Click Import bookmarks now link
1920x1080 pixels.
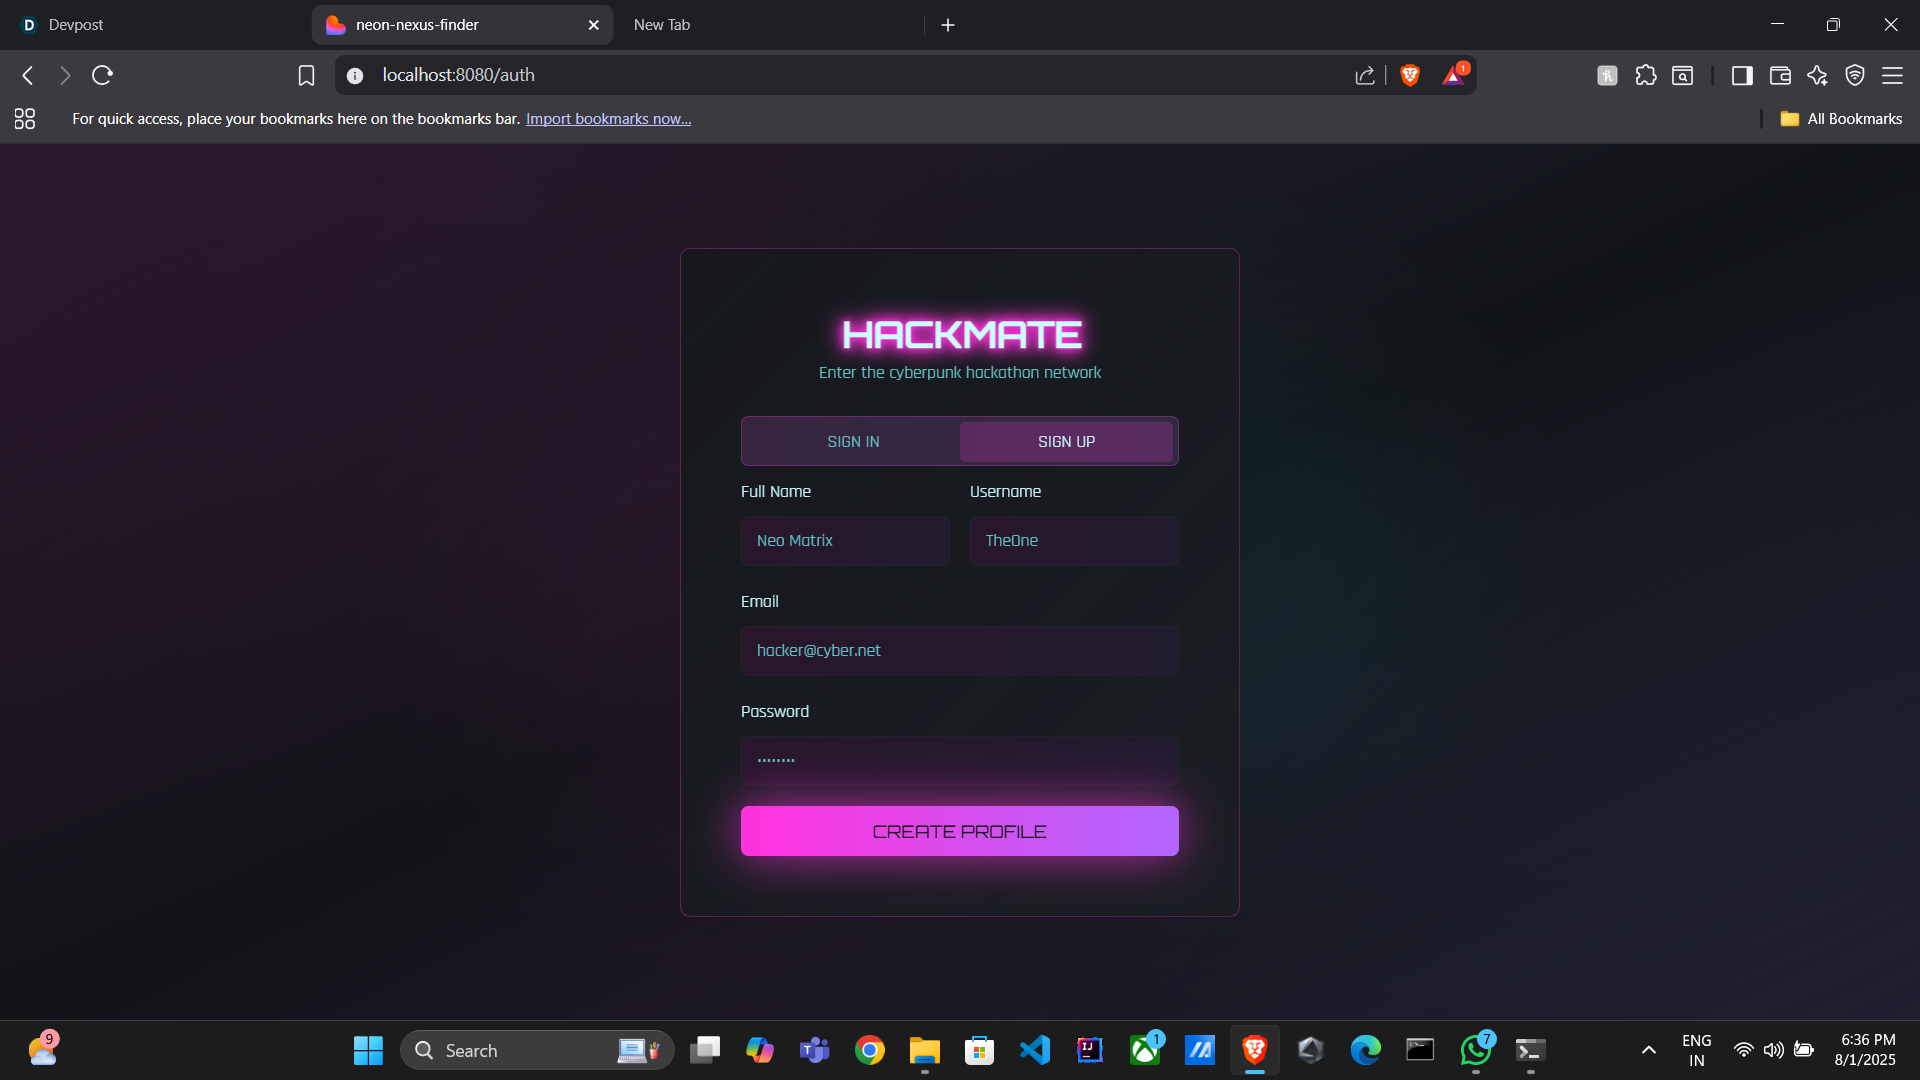pos(608,119)
